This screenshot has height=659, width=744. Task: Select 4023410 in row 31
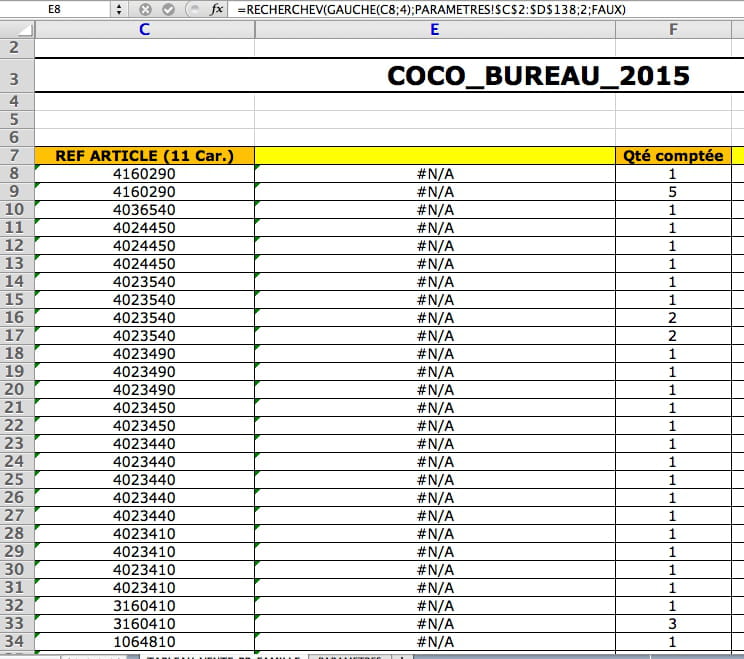click(x=144, y=587)
